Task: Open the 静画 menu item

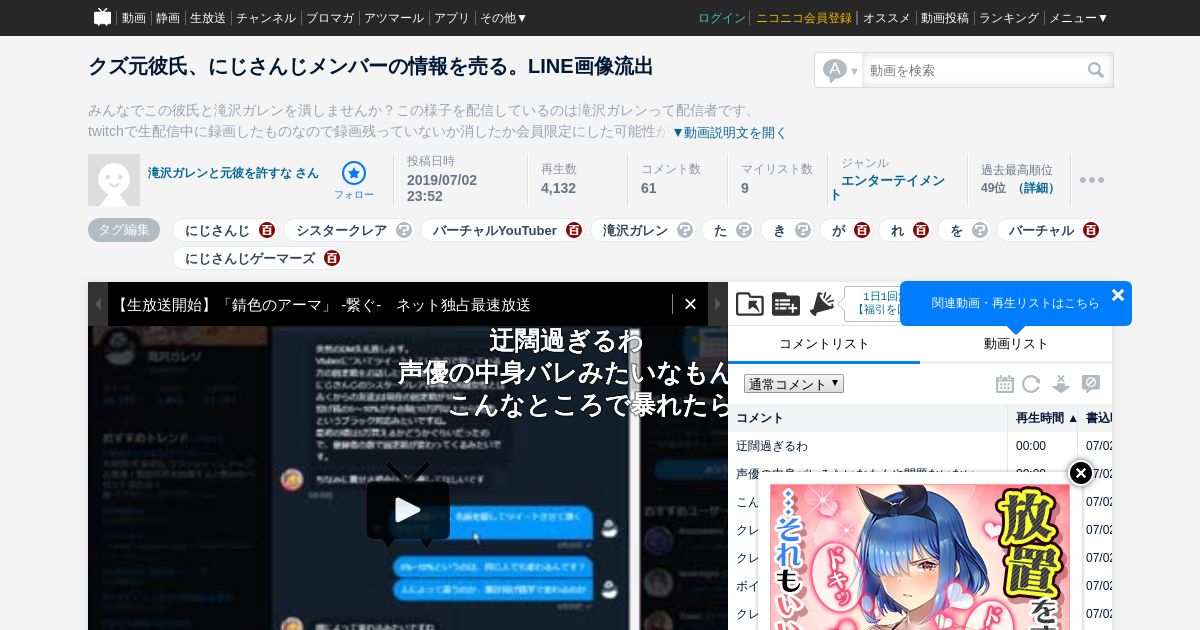Action: [168, 18]
